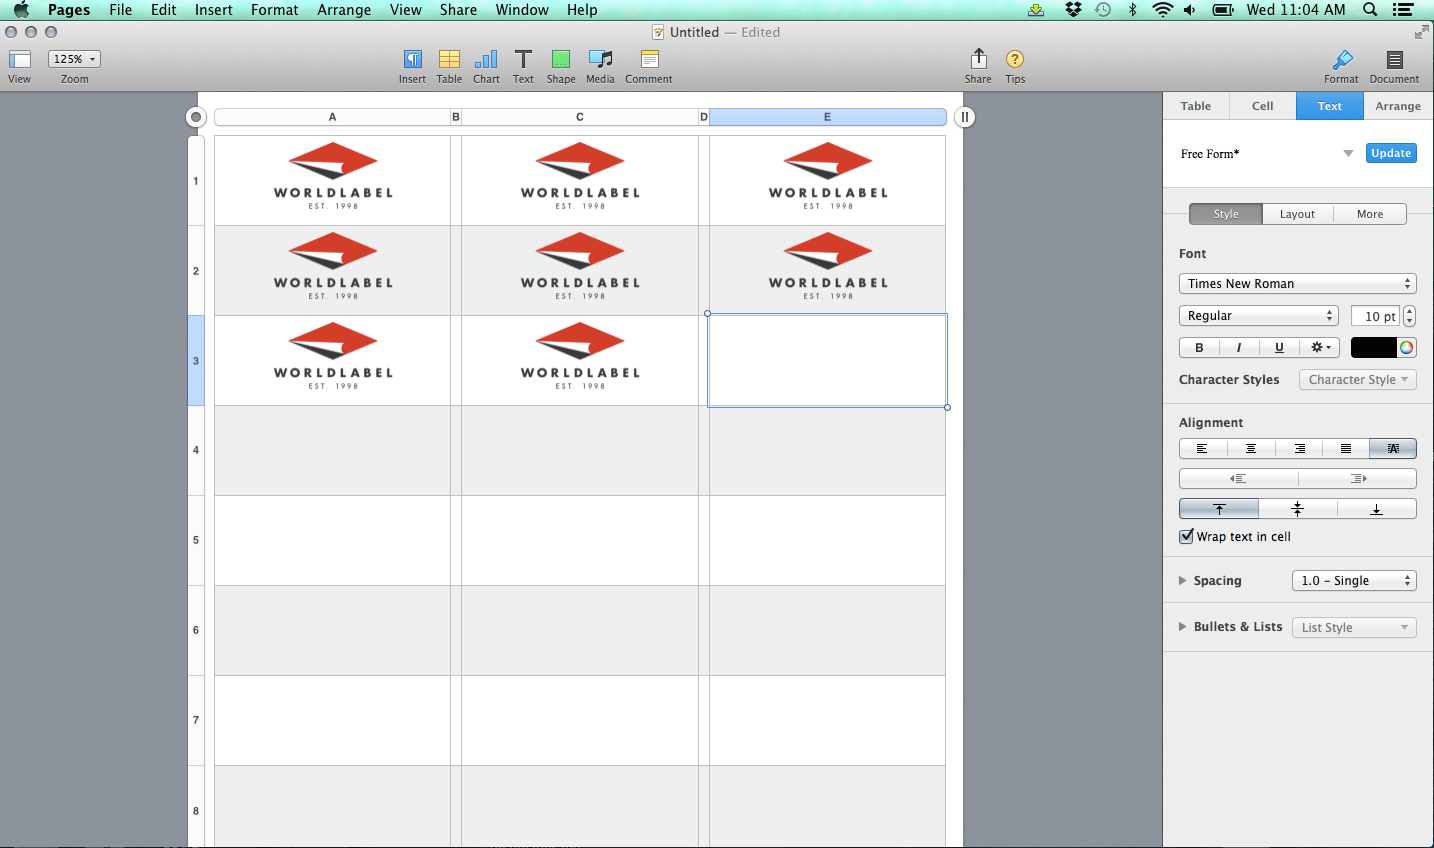Toggle the Format inspector brush icon
Image resolution: width=1434 pixels, height=848 pixels.
point(1342,59)
